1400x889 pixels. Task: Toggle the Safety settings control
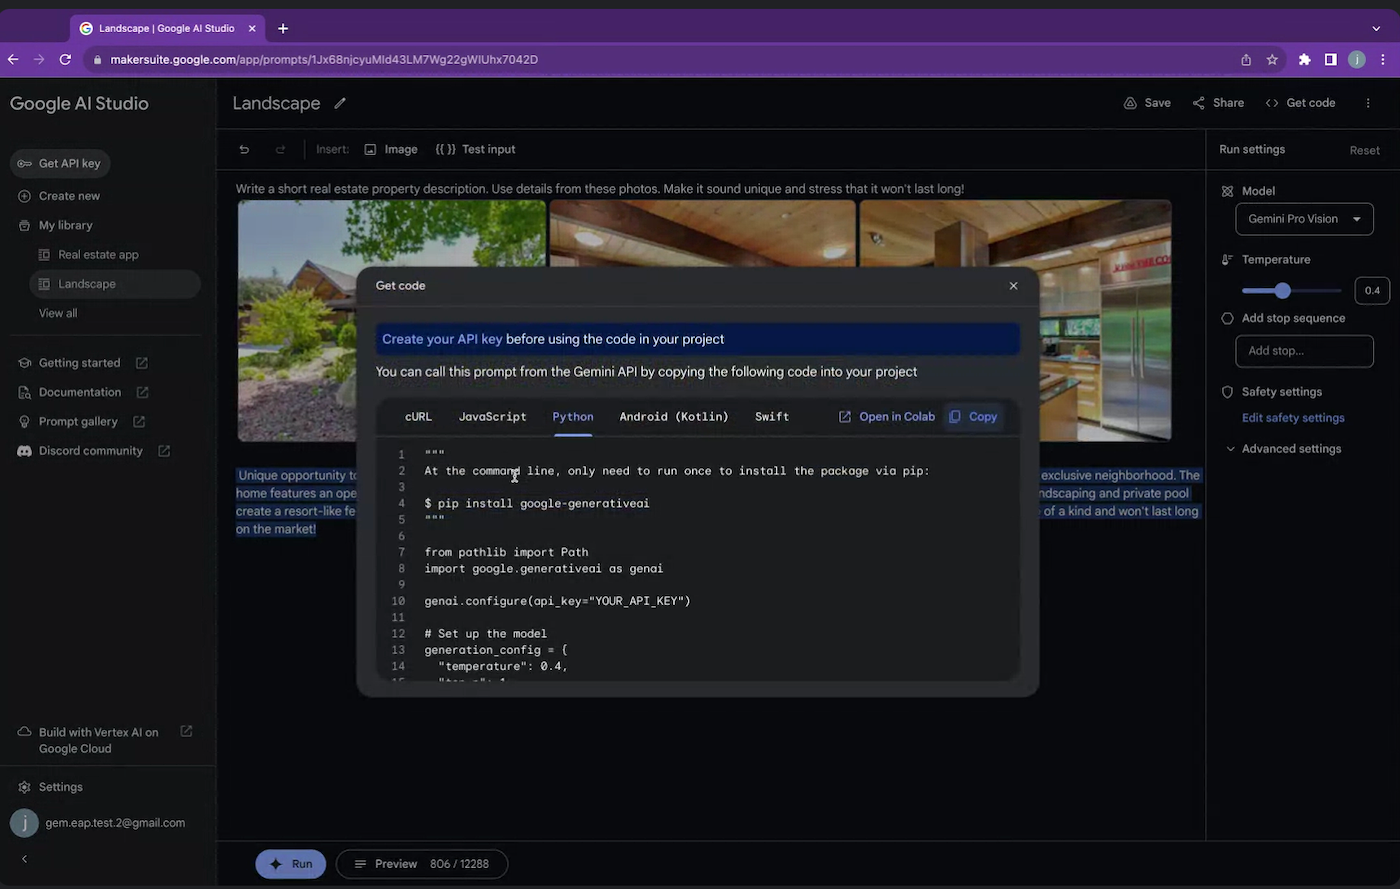coord(1228,391)
